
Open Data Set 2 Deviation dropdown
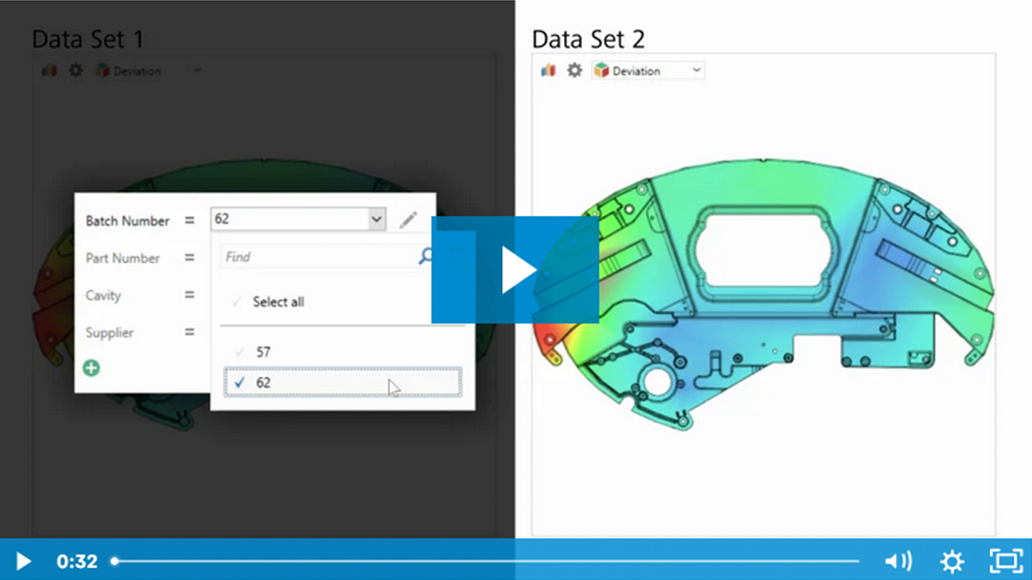(x=696, y=71)
